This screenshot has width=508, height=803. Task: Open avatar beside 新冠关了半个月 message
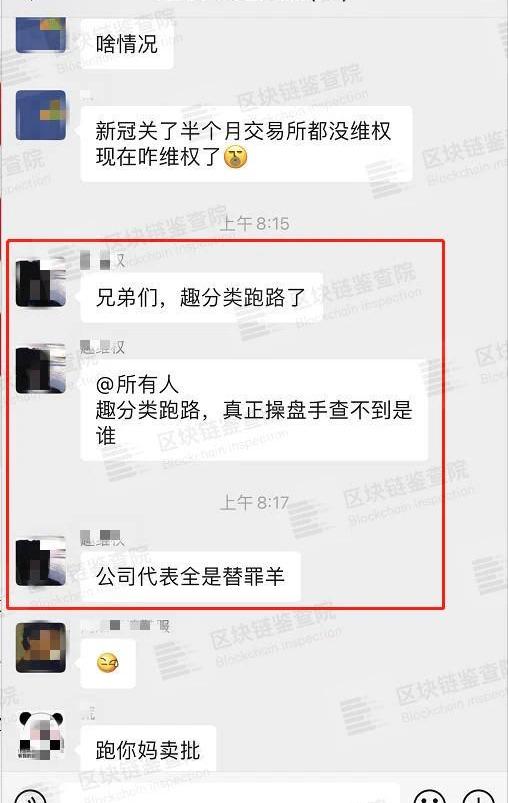40,115
